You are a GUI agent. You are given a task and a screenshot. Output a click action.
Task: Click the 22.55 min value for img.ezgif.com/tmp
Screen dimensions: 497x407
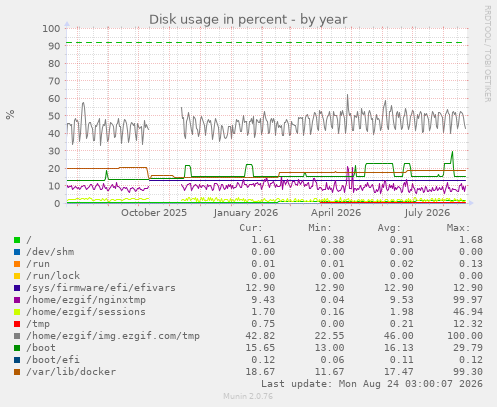tap(329, 336)
